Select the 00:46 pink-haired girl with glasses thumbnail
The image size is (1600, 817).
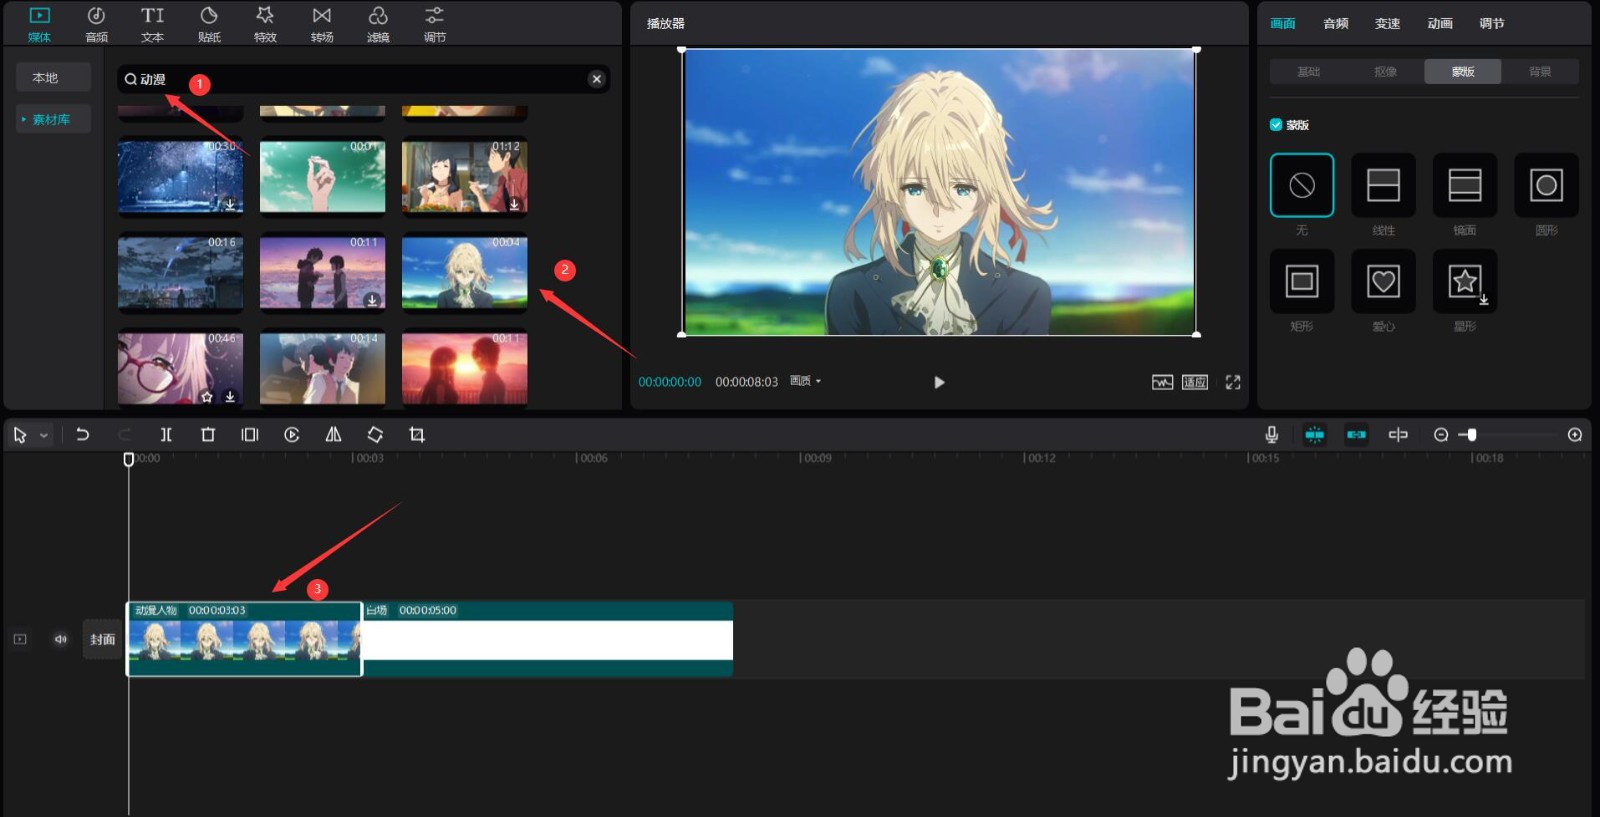(180, 368)
